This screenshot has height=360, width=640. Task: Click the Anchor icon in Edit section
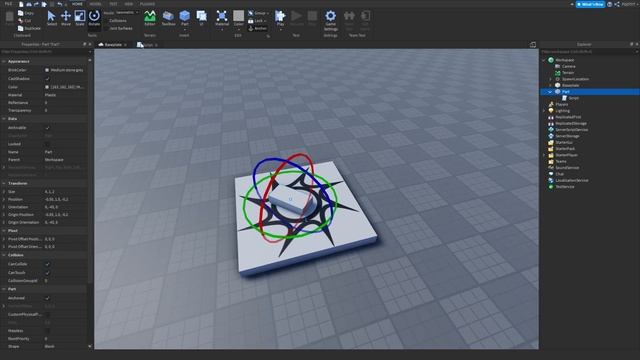251,28
